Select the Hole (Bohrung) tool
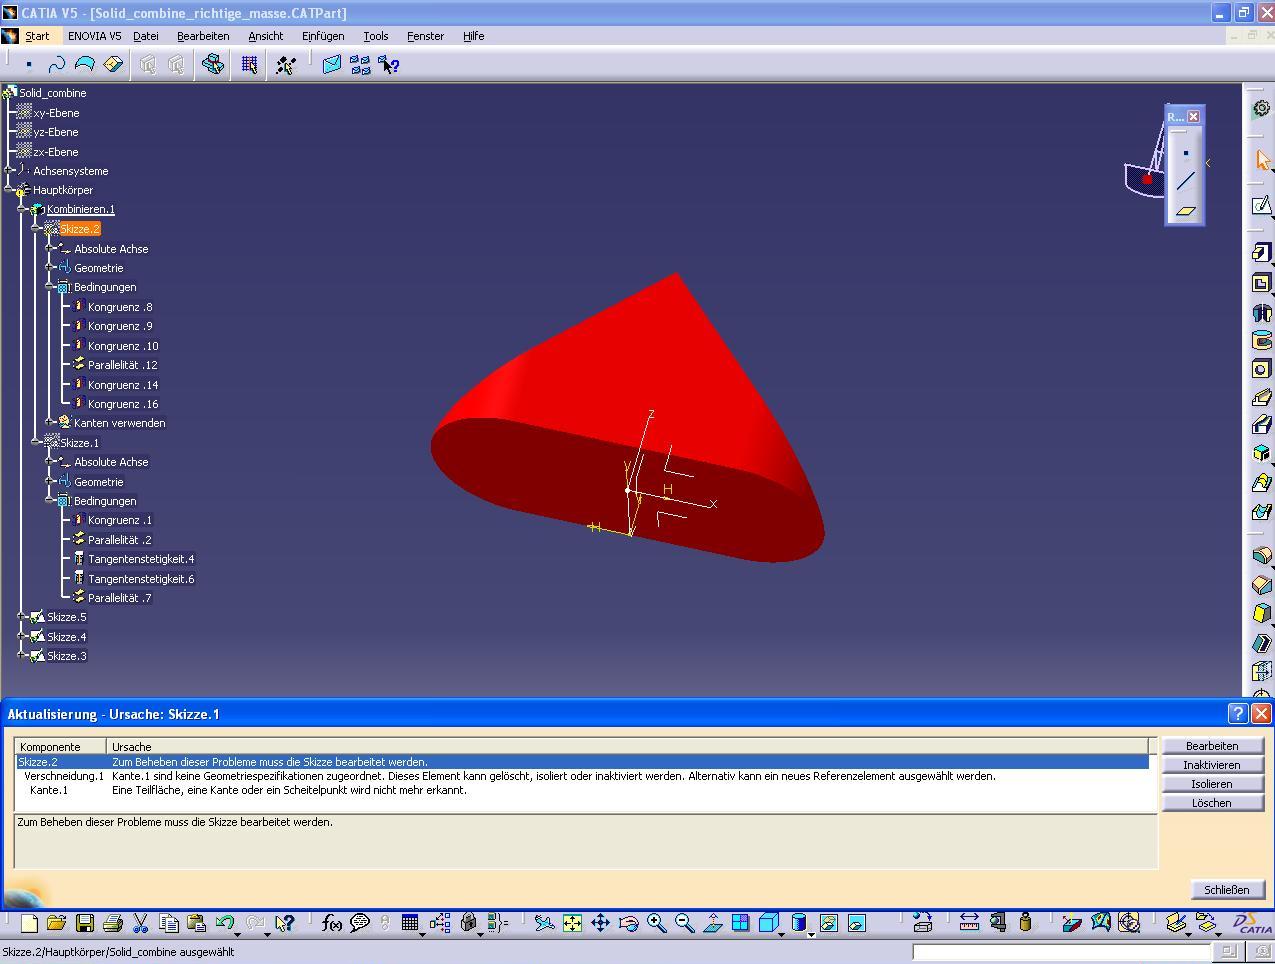This screenshot has width=1275, height=964. [x=1261, y=369]
